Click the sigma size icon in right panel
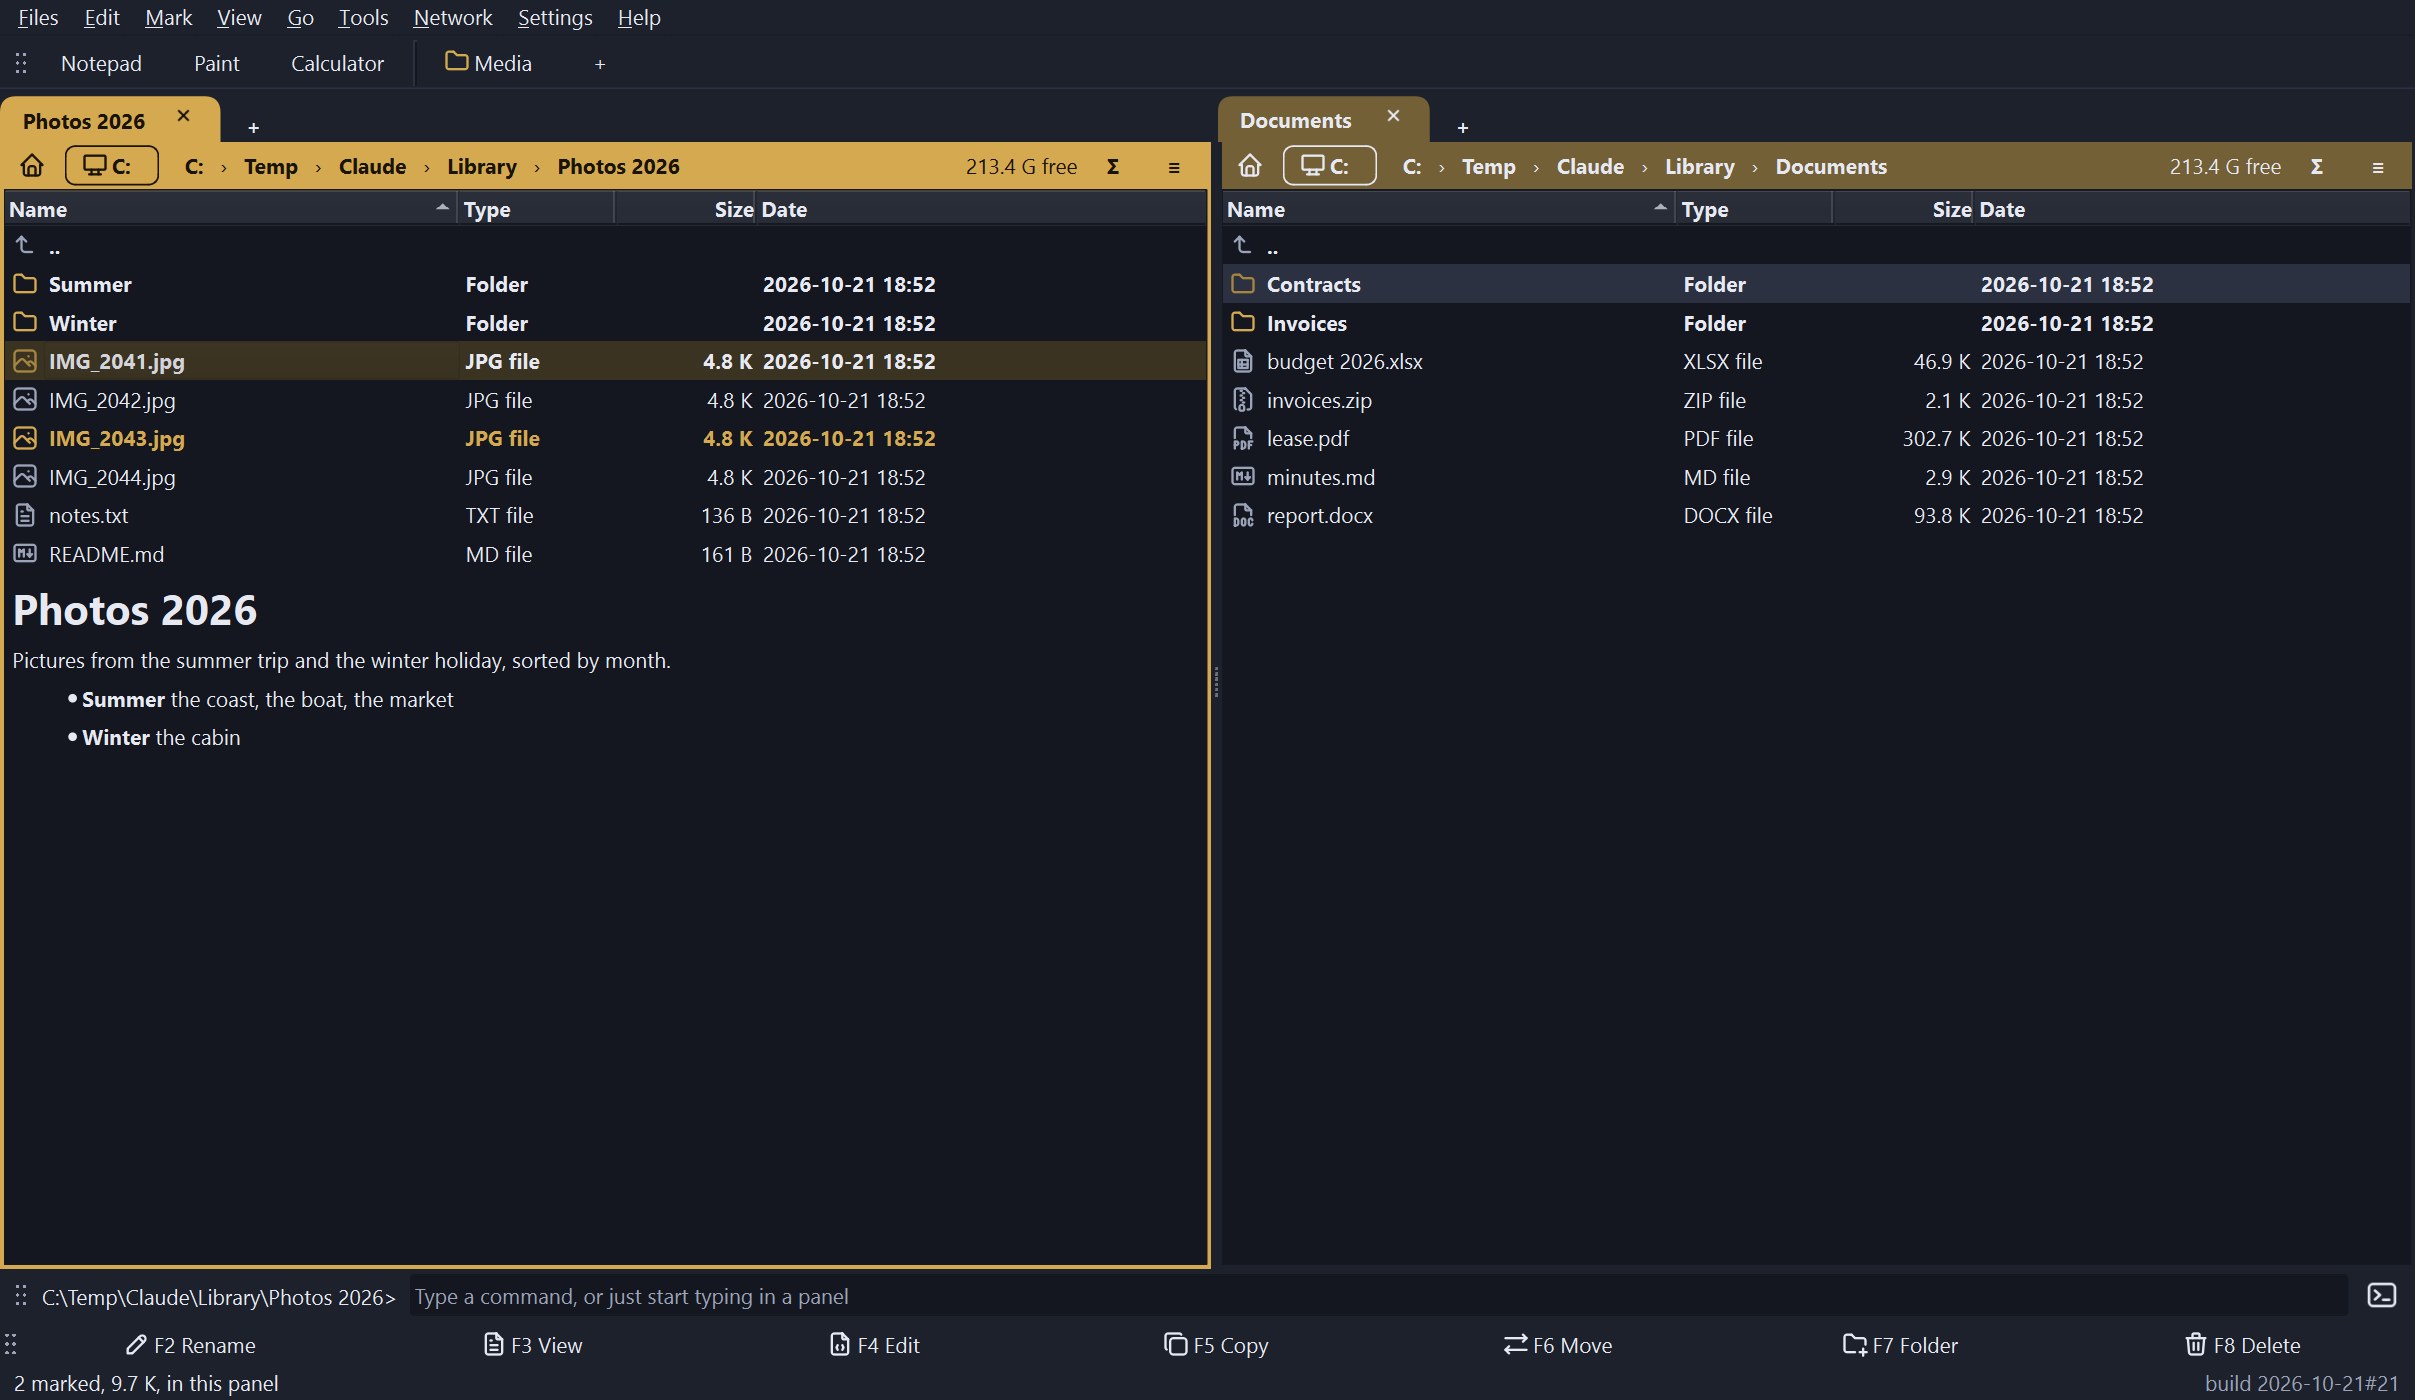 point(2316,167)
